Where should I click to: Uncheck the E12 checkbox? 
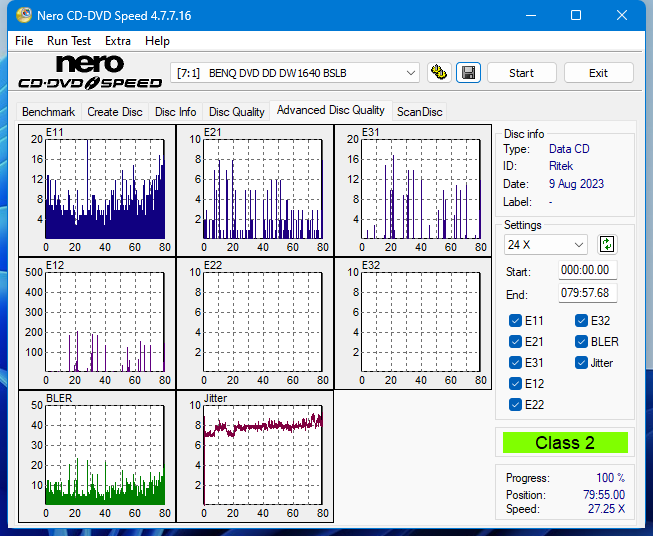coord(515,384)
